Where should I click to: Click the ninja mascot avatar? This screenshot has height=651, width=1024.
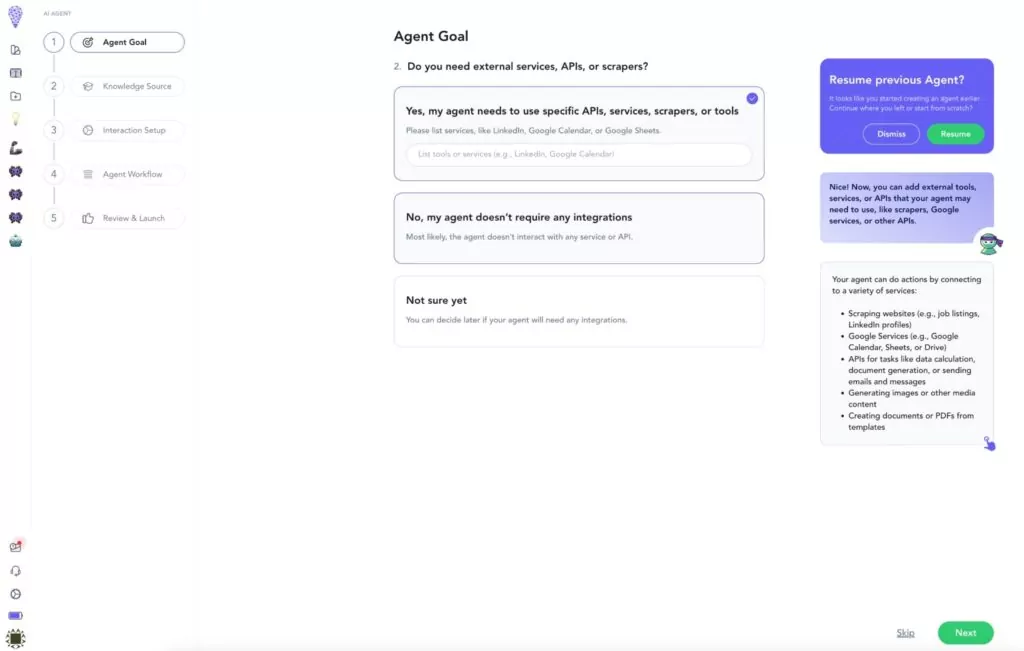tap(990, 244)
